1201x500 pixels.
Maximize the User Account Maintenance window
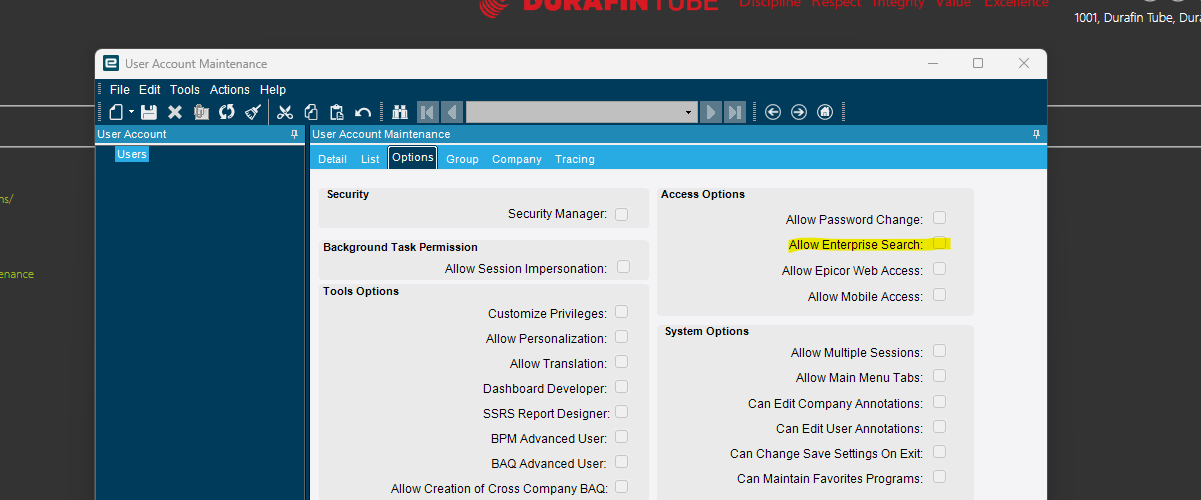(978, 63)
